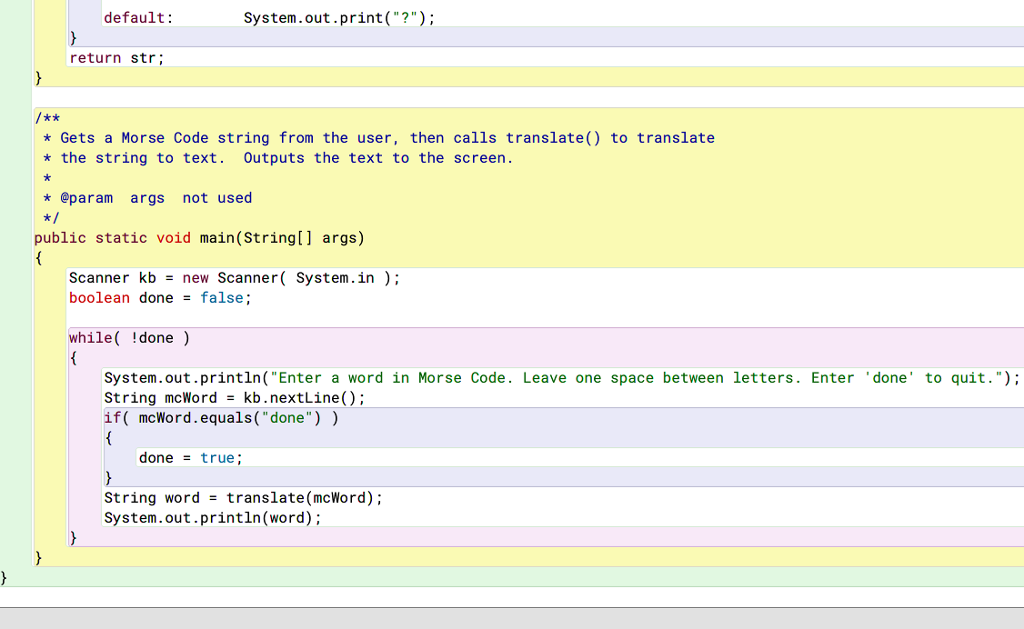Click the 'boolean done = false;' line
Image resolution: width=1024 pixels, height=629 pixels.
pos(160,298)
